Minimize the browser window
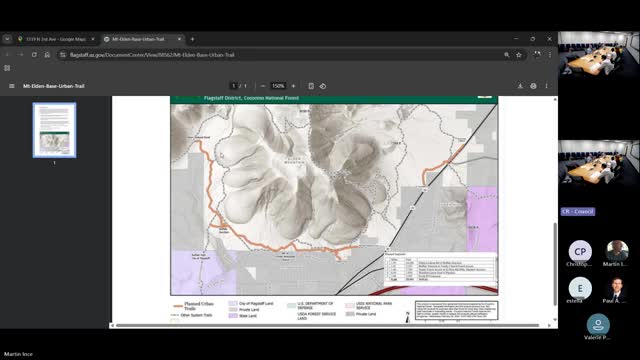Screen dimensions: 640x360 coord(516,39)
